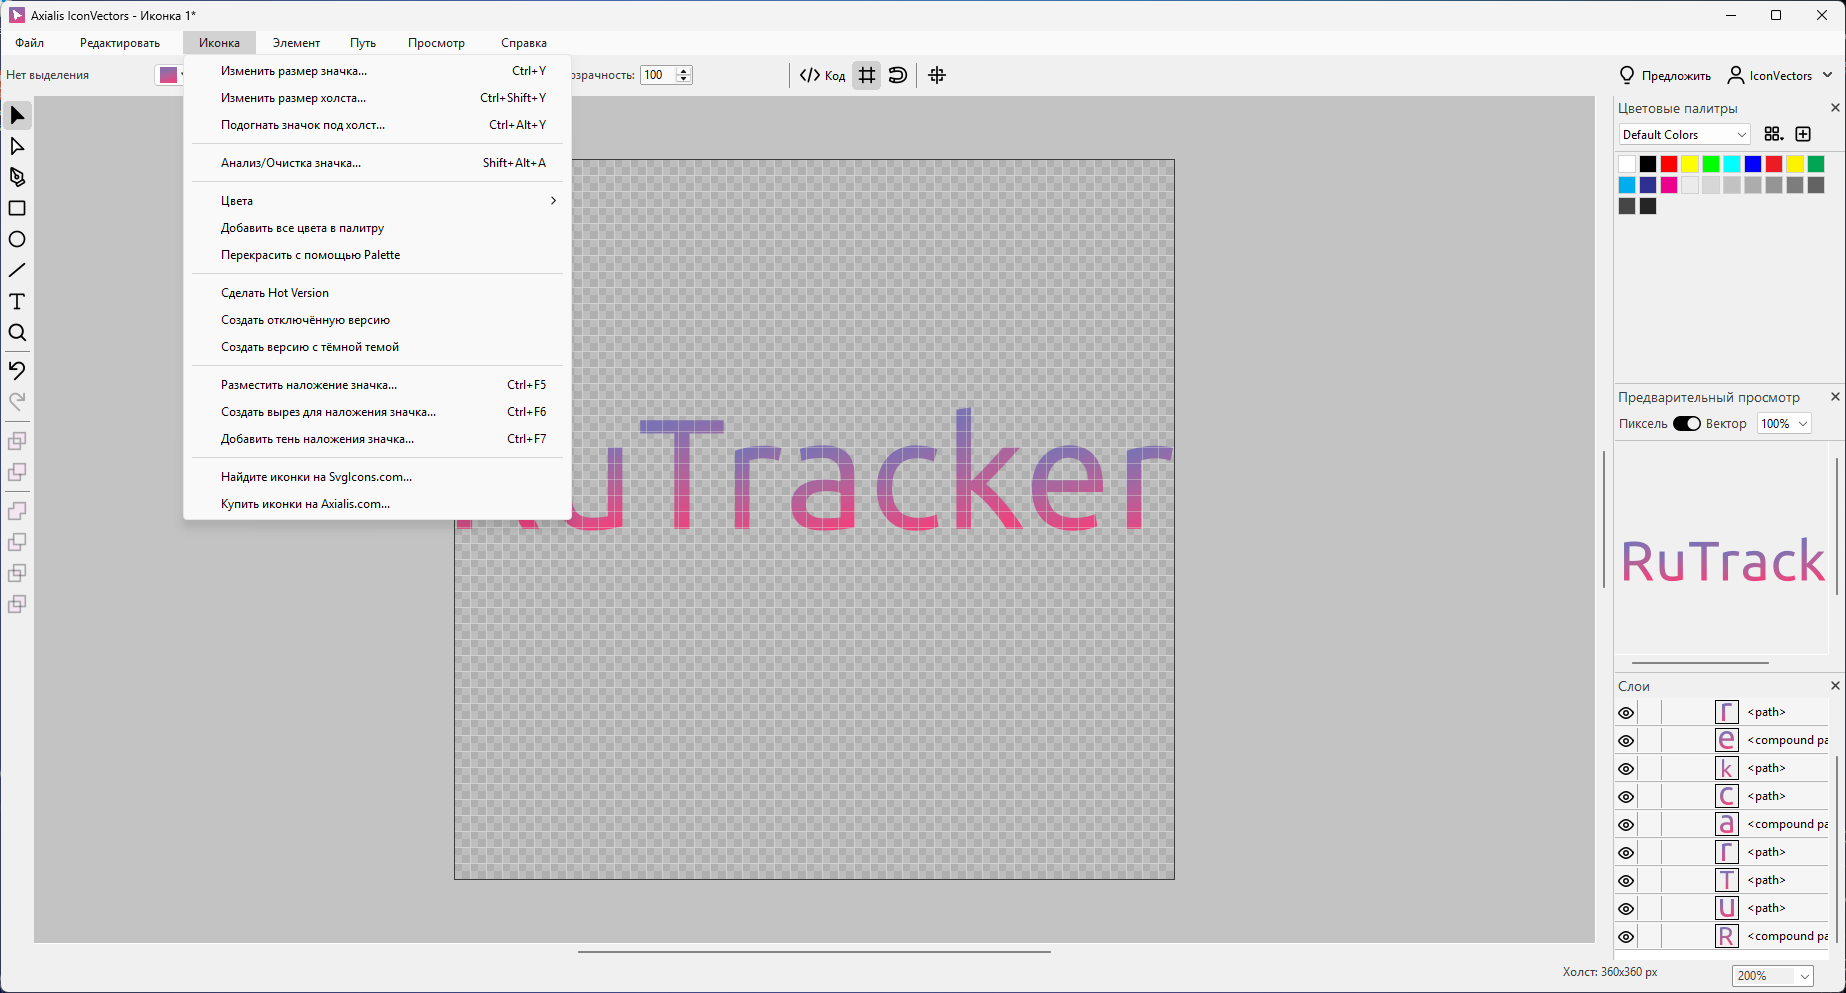Hide the 'e' compound path layer
1846x993 pixels.
(1626, 741)
